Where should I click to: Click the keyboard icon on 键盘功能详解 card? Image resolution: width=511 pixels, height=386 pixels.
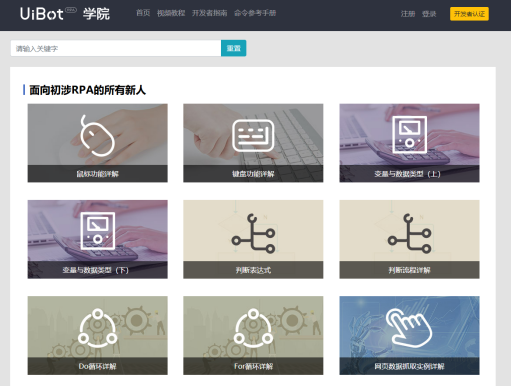tap(253, 136)
